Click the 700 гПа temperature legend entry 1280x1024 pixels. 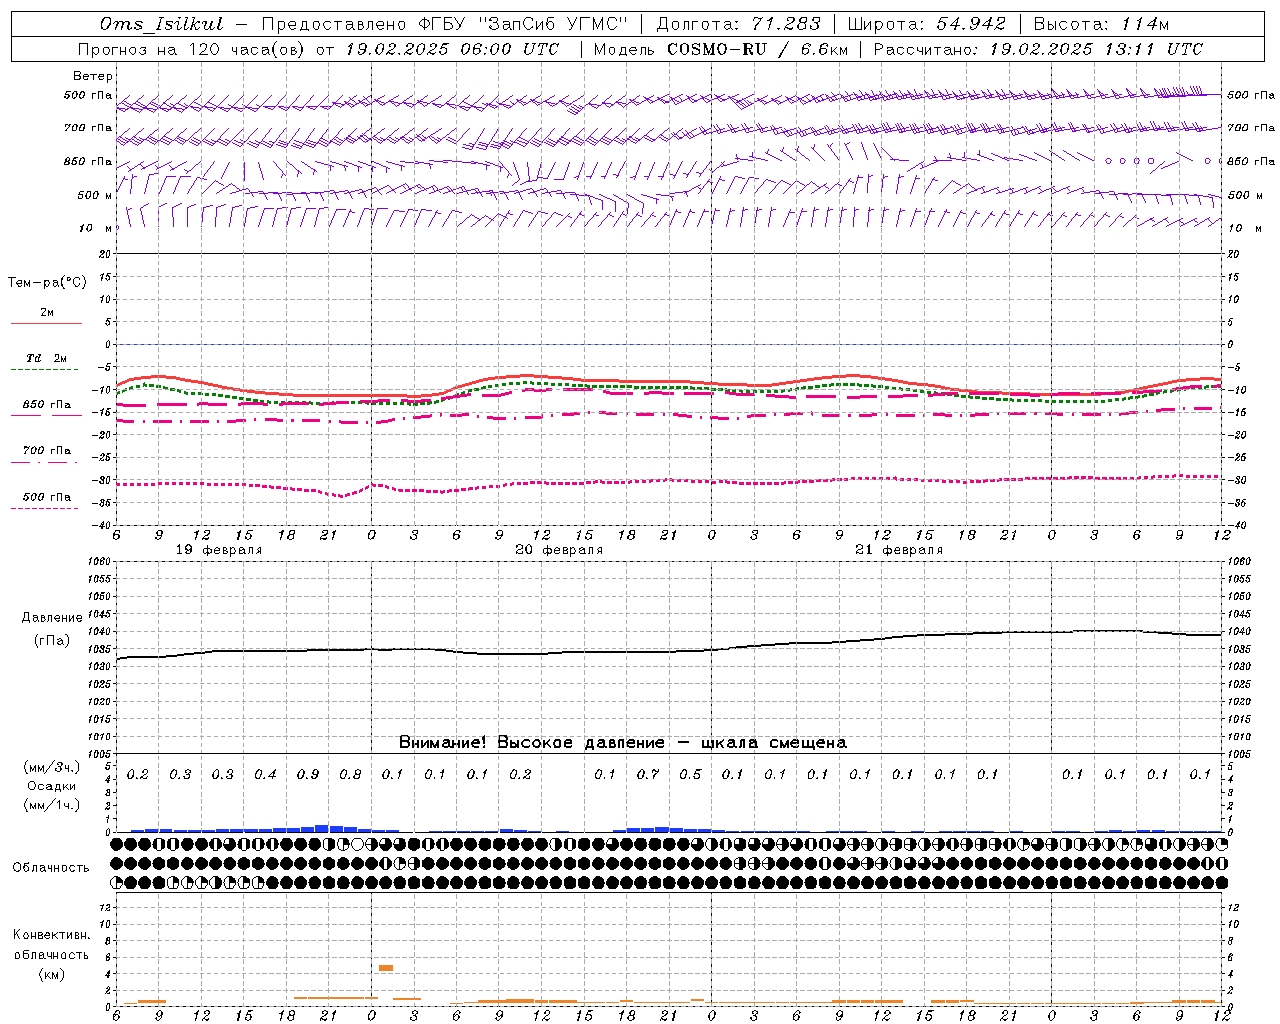47,451
